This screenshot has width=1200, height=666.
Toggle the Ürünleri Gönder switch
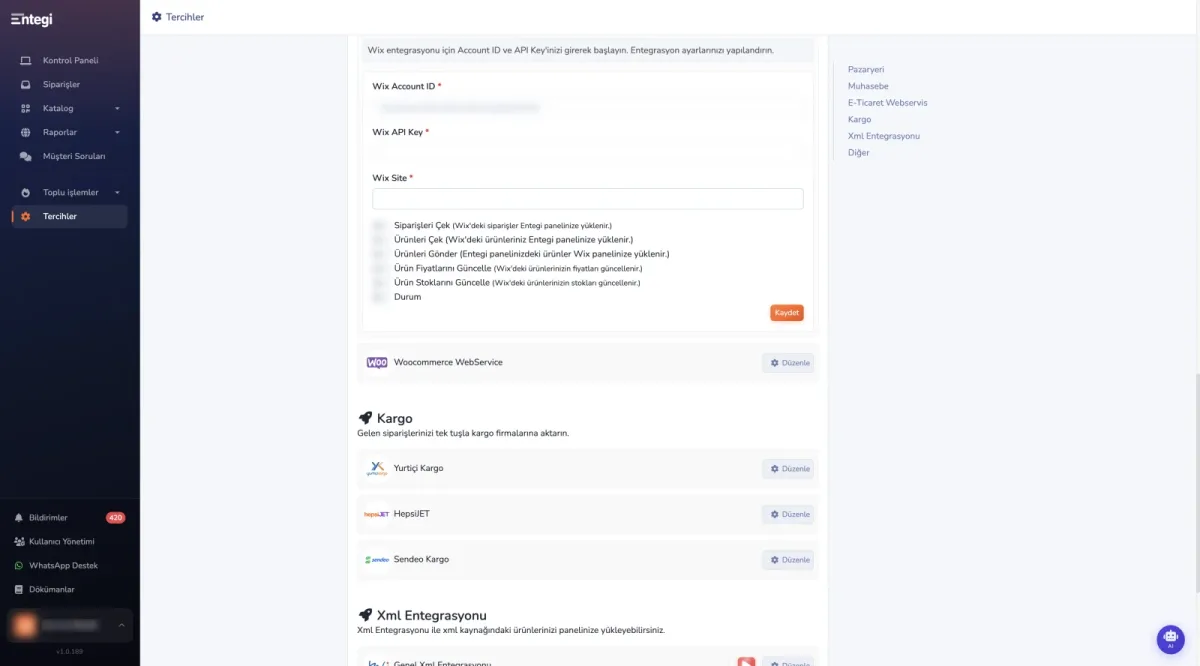[x=379, y=254]
